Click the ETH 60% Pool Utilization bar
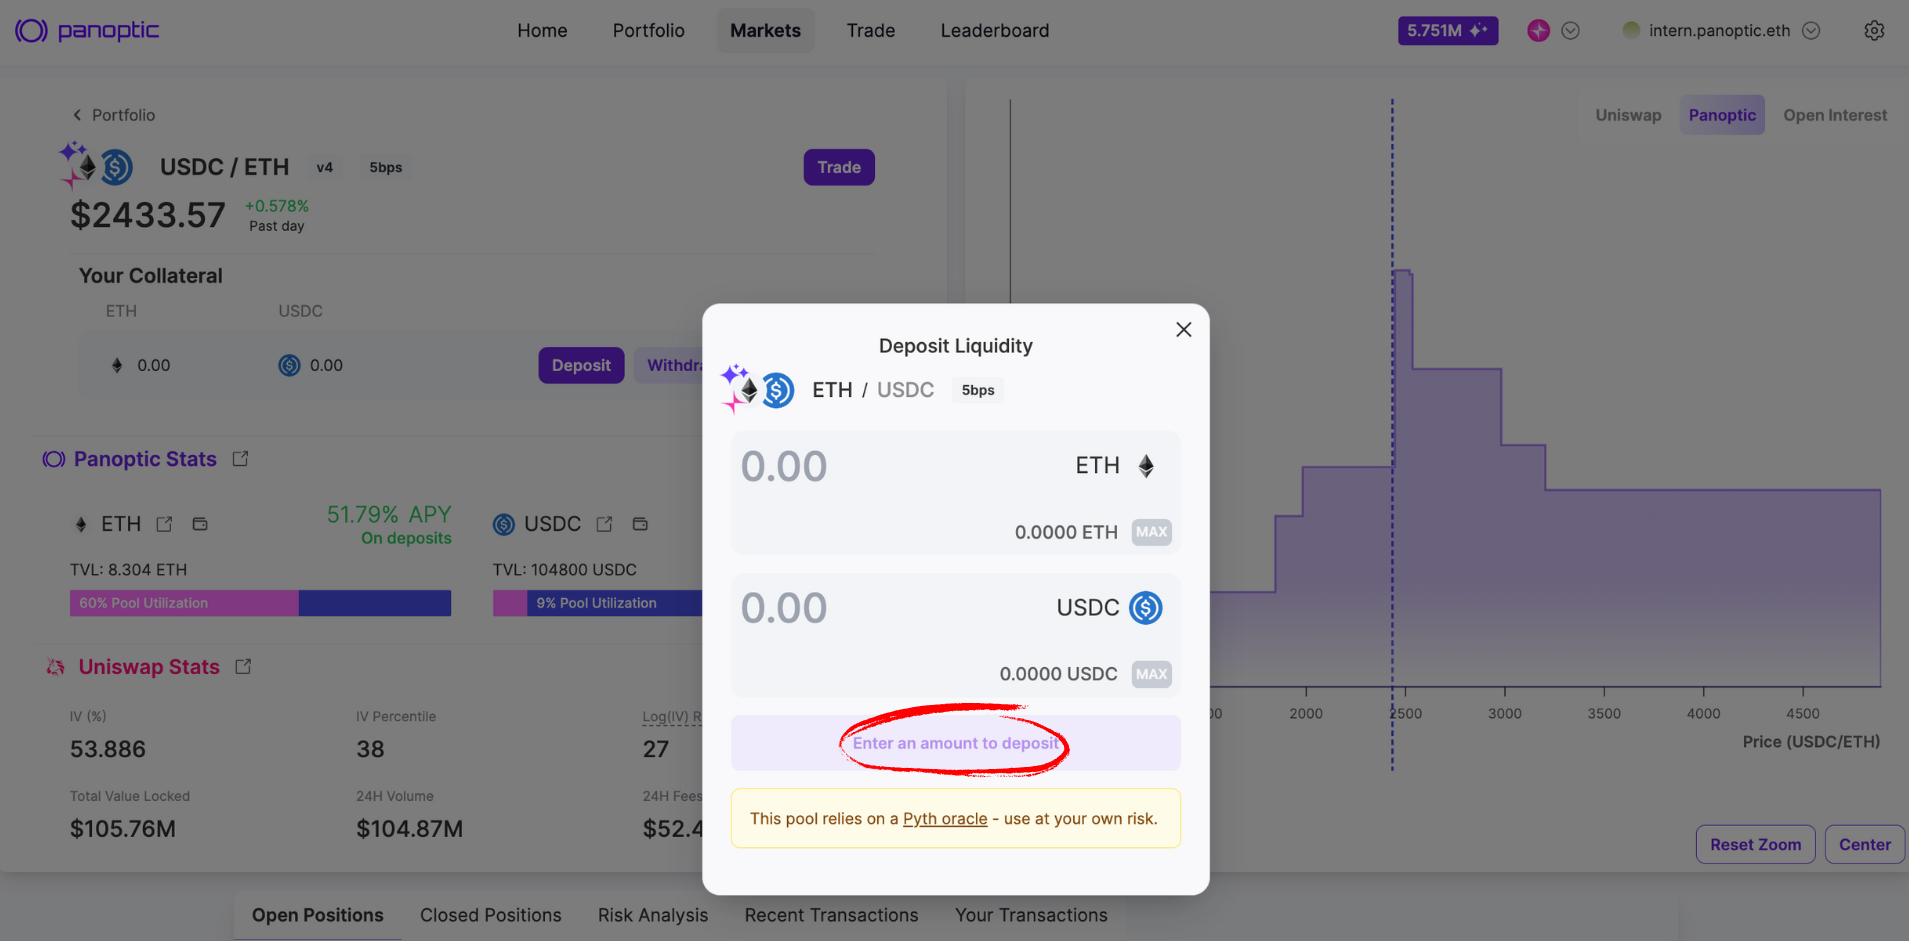 [260, 603]
